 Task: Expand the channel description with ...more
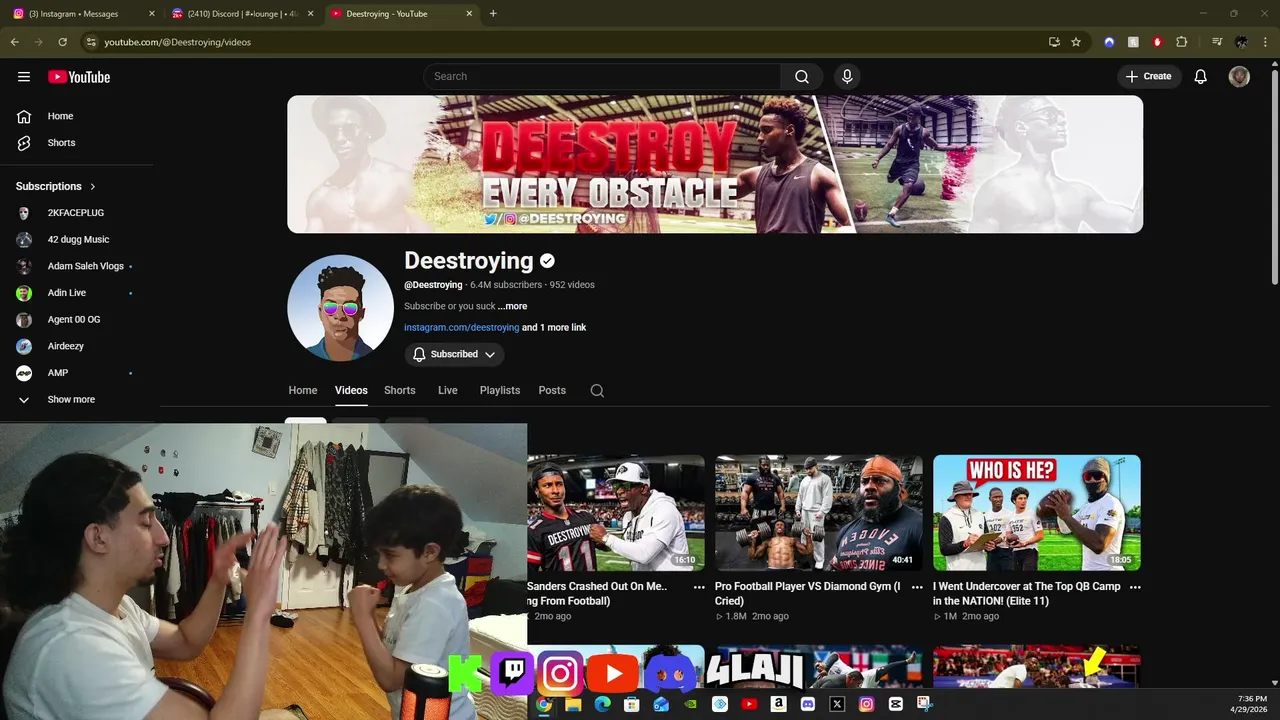512,306
